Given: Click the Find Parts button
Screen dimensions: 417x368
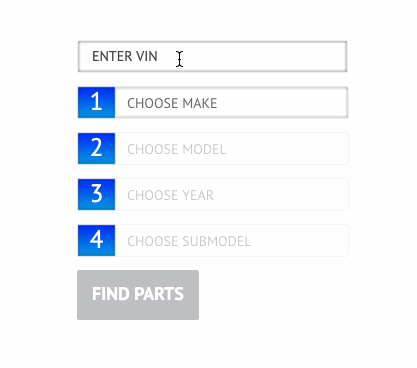Looking at the screenshot, I should (x=138, y=295).
